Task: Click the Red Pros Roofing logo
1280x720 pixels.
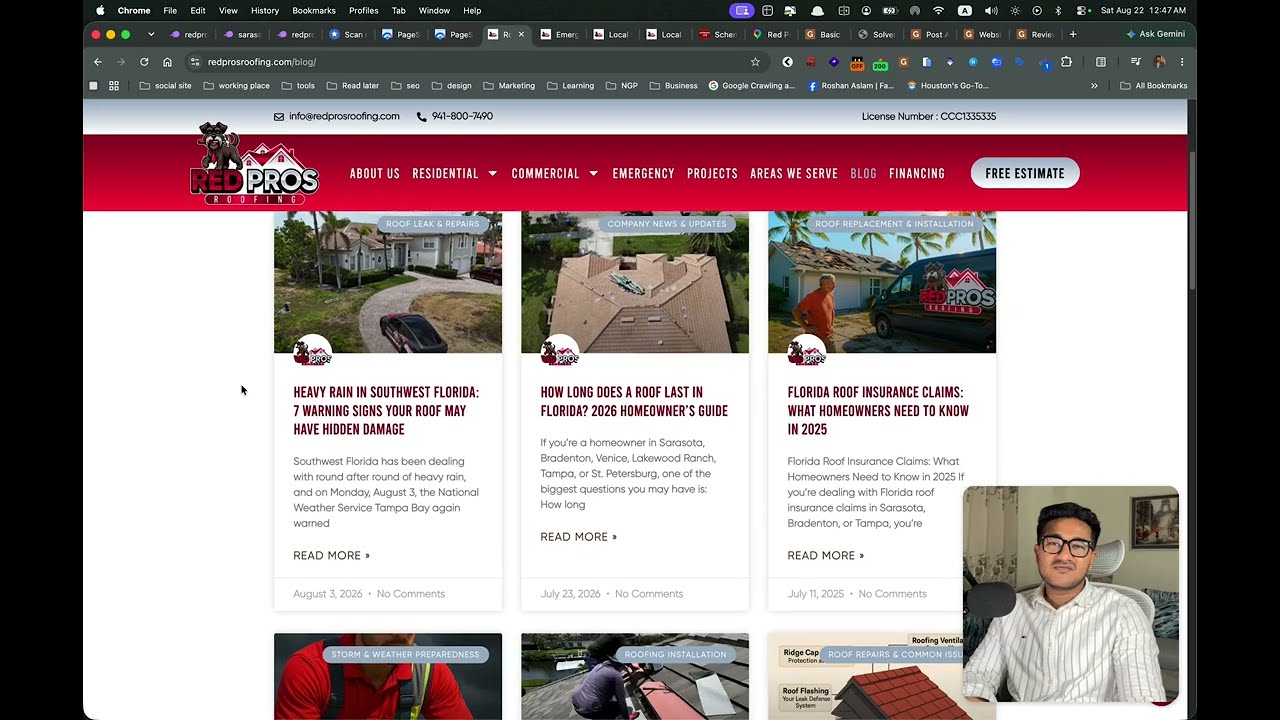Action: 254,165
